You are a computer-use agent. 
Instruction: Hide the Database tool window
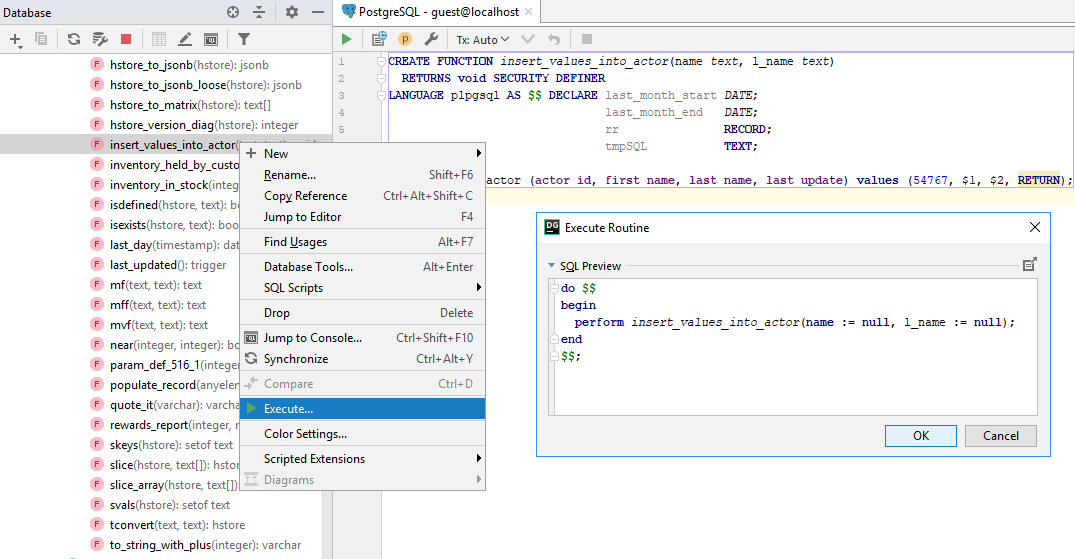click(317, 12)
